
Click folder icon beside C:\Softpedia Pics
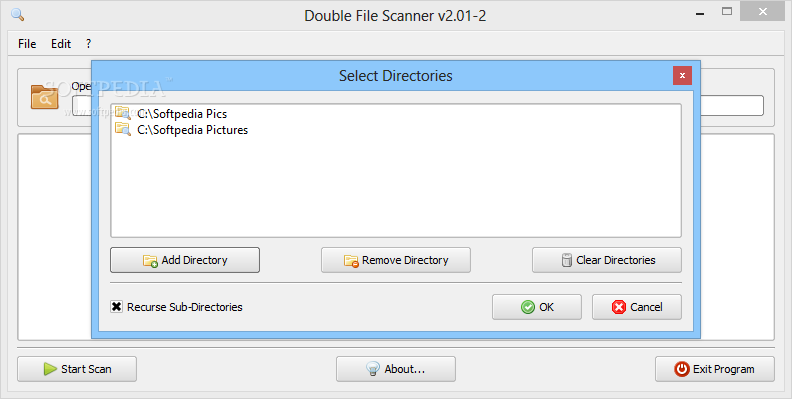[123, 113]
